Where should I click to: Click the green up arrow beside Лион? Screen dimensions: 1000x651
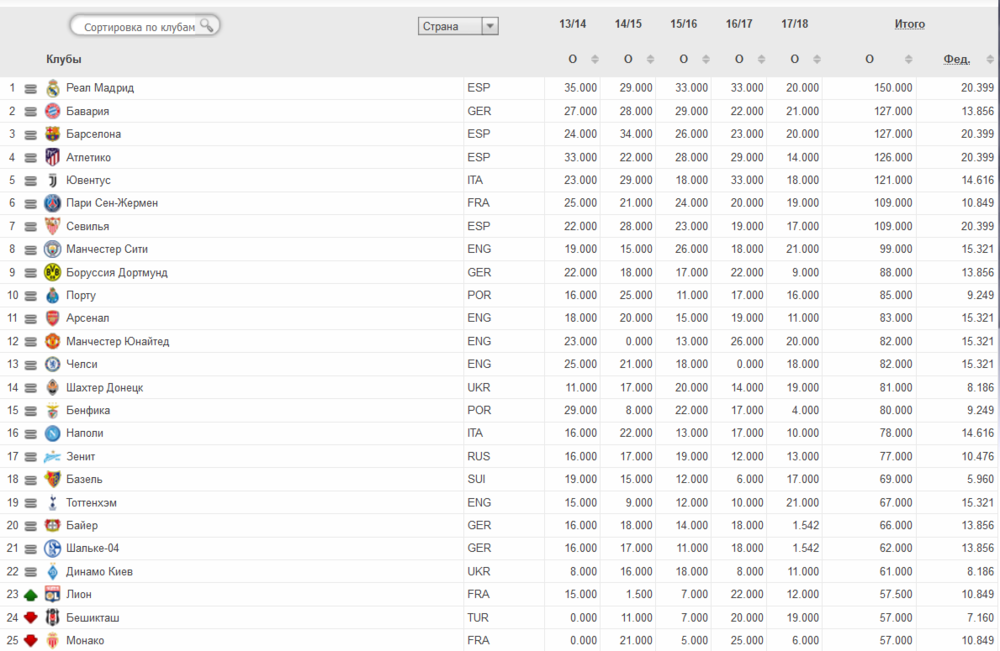click(30, 595)
